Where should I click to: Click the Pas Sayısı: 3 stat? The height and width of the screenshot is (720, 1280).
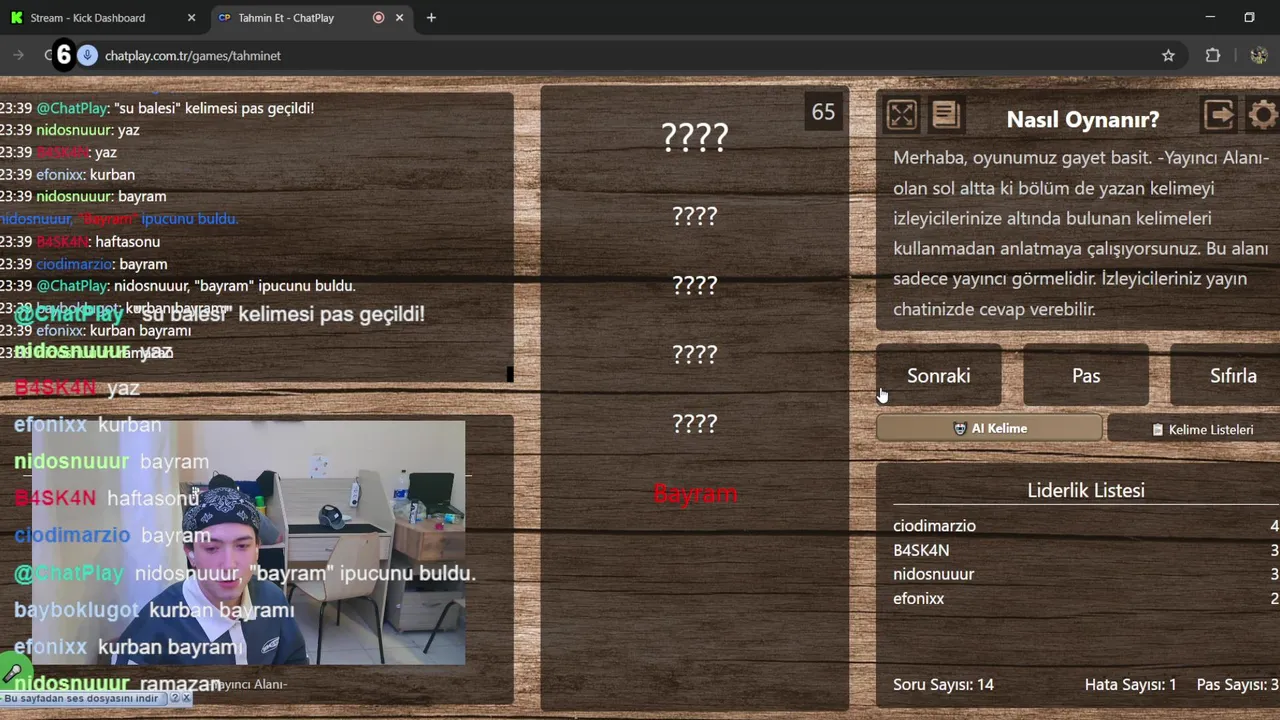point(1238,685)
